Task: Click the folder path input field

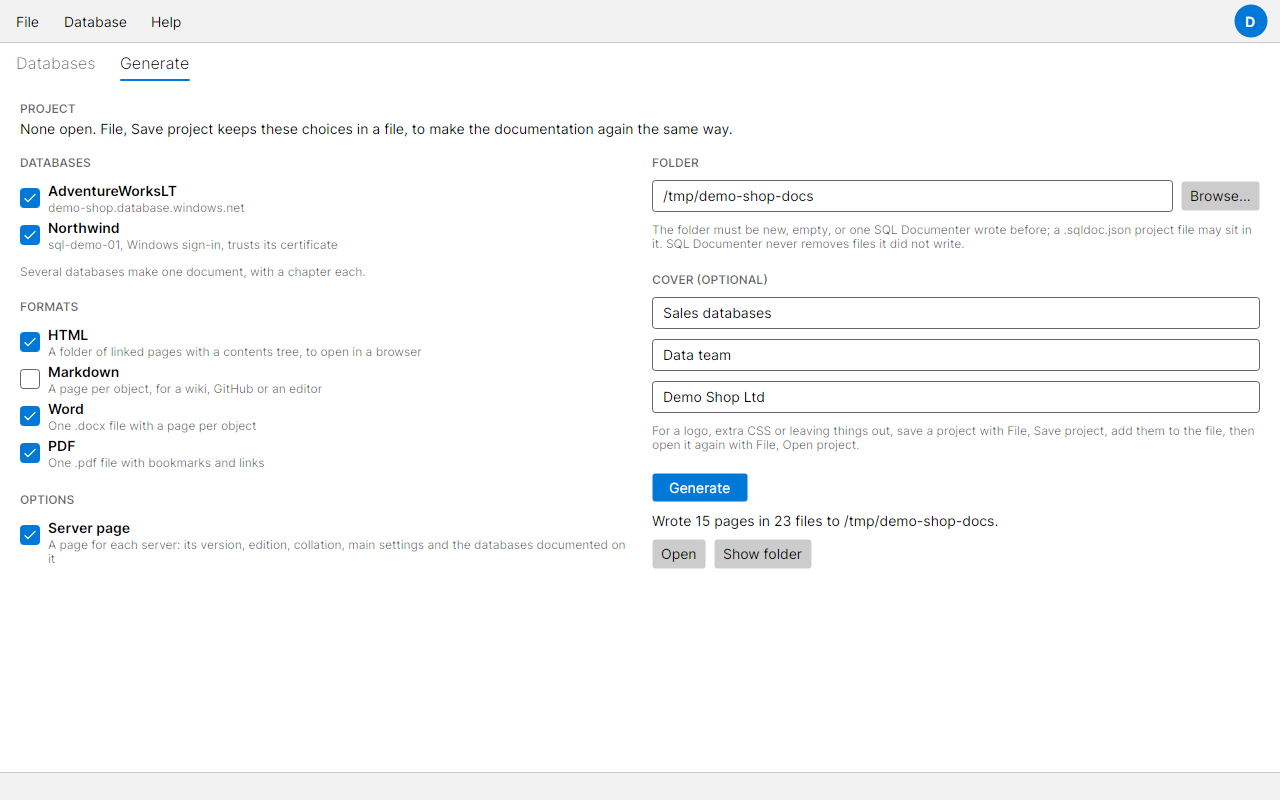Action: coord(912,196)
